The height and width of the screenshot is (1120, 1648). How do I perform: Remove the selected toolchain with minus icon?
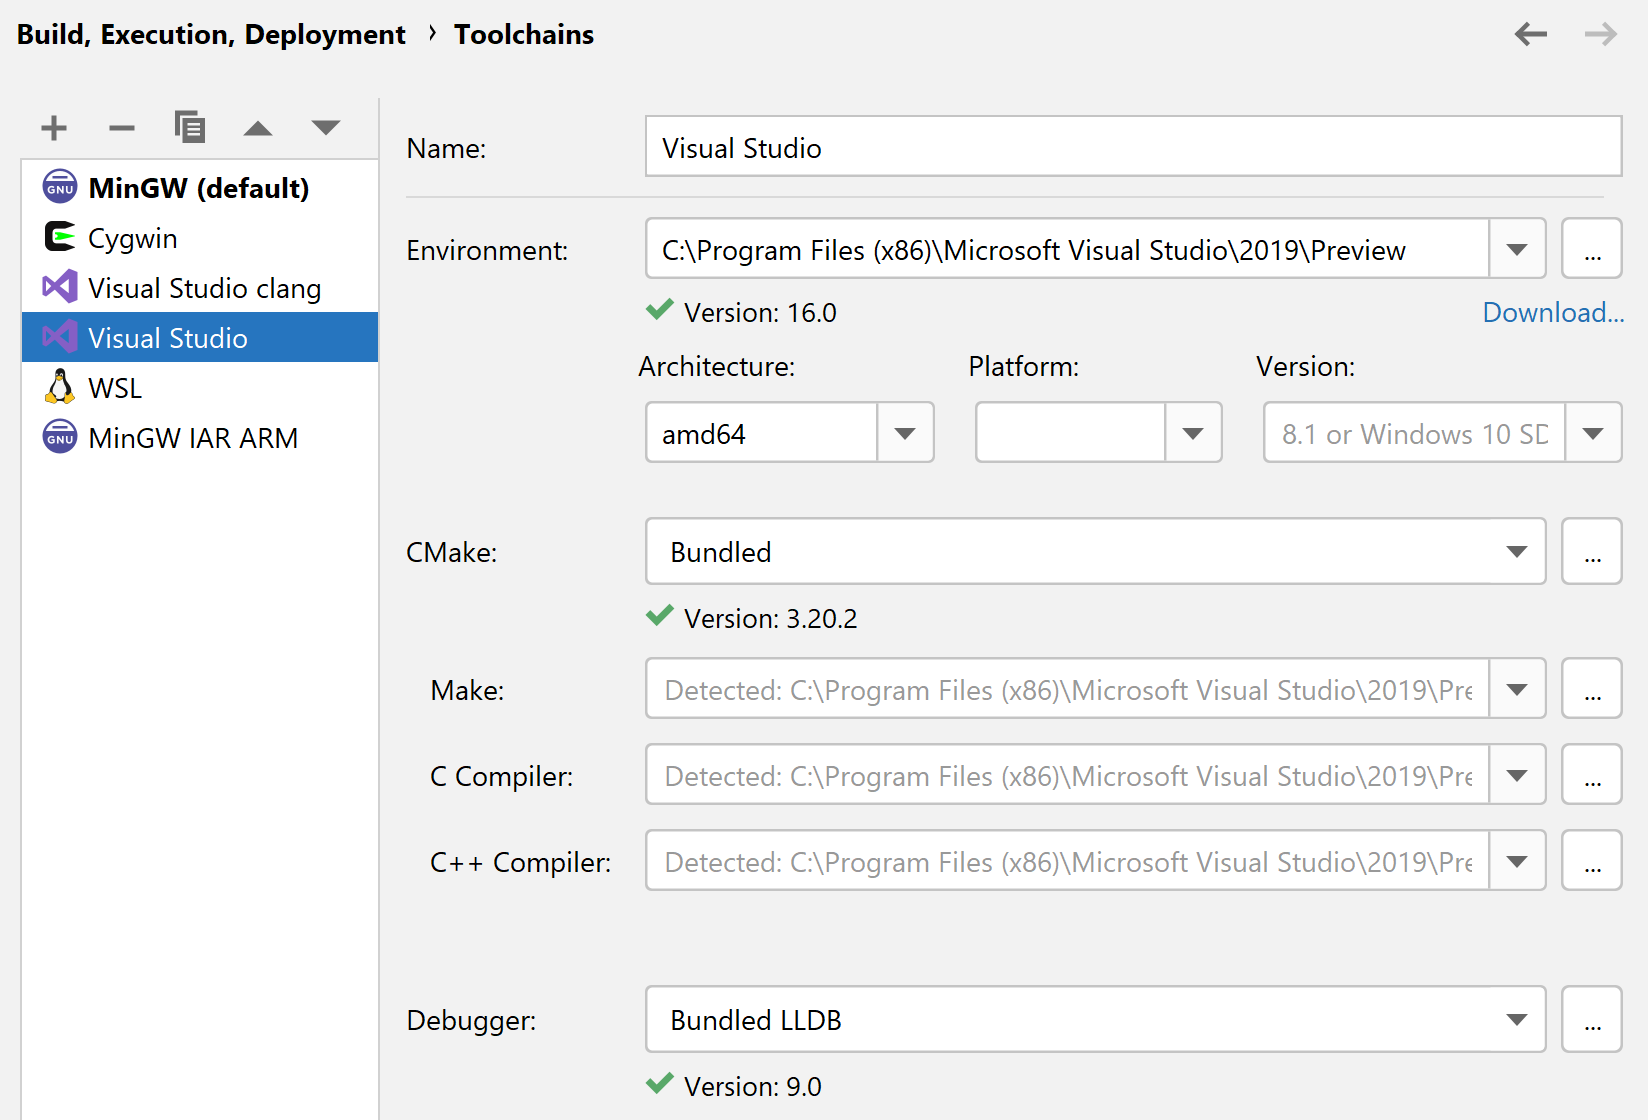[x=121, y=128]
